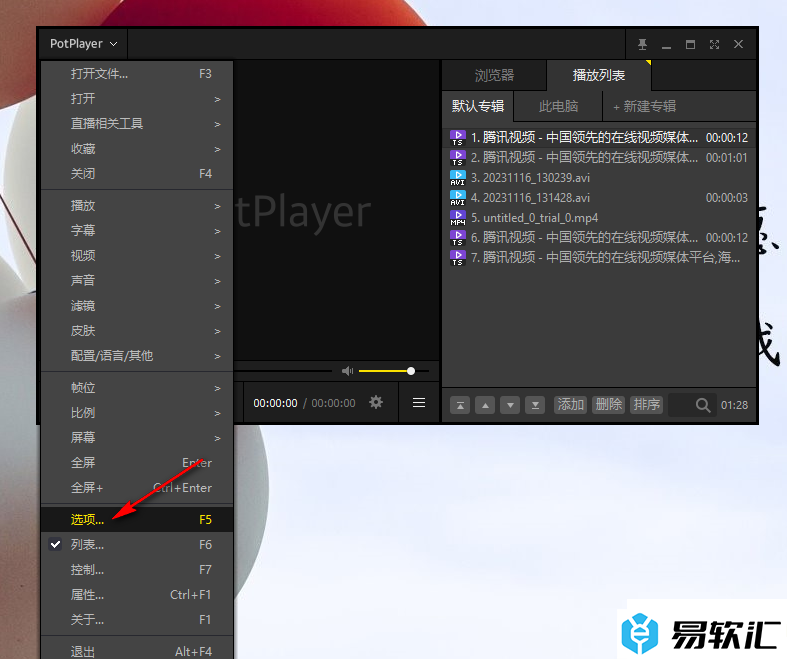The image size is (787, 659).
Task: Toggle the checked 列表... menu item
Action: point(137,545)
